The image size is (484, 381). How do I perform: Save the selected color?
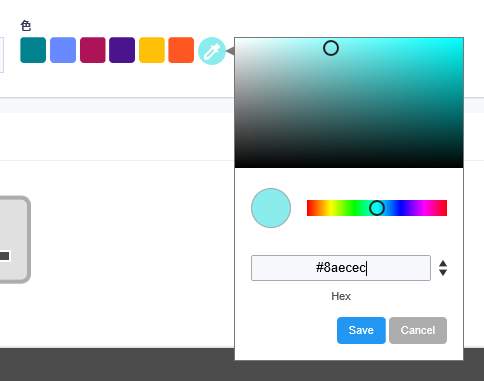[361, 330]
